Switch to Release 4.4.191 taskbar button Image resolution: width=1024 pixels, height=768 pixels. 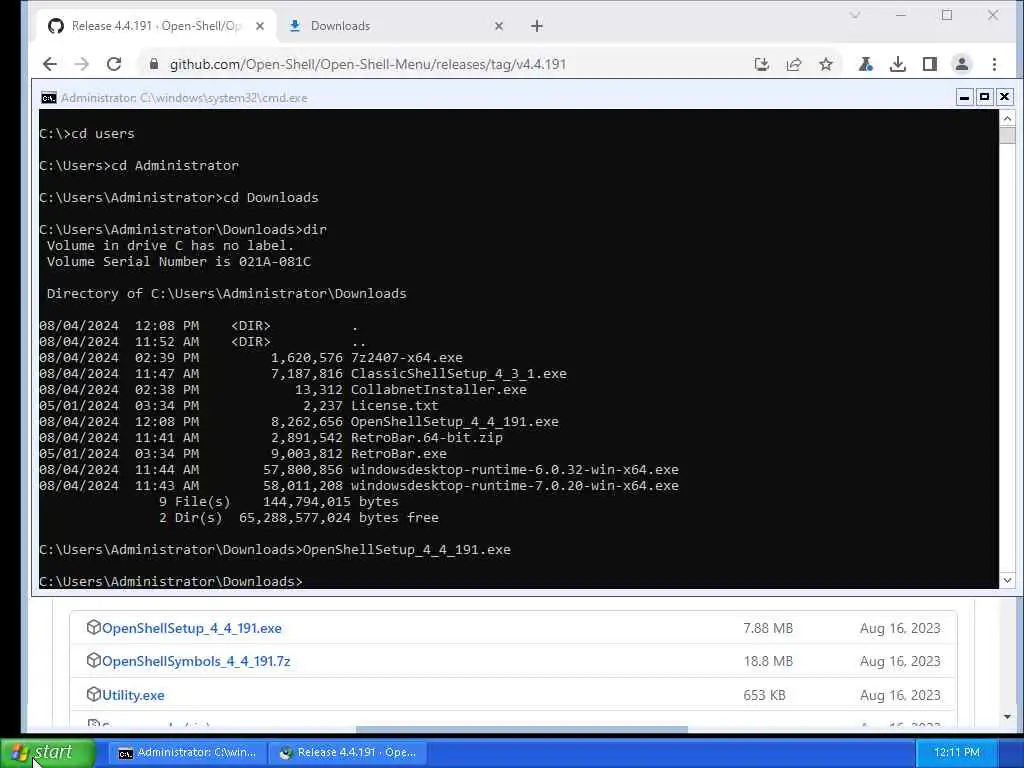[349, 752]
